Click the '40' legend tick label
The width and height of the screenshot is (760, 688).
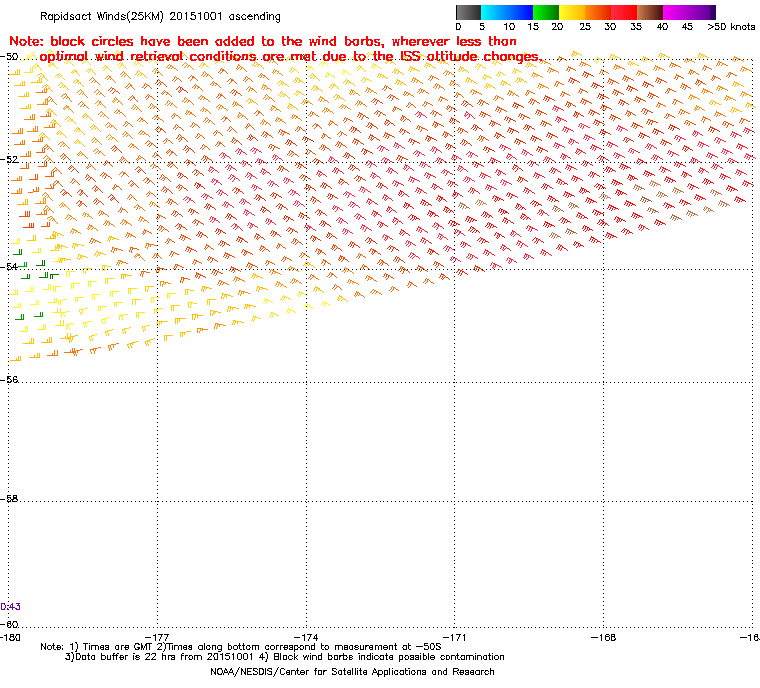pyautogui.click(x=662, y=27)
